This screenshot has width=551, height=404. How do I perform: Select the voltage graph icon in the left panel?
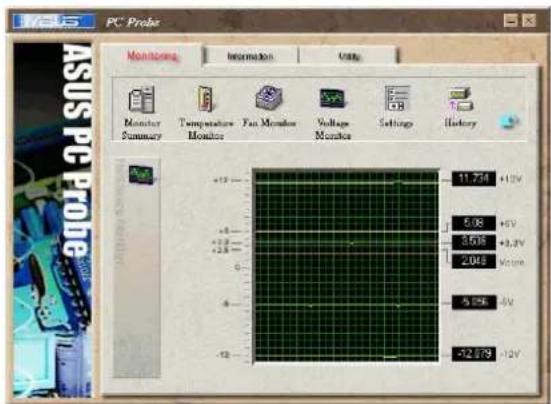coord(141,175)
